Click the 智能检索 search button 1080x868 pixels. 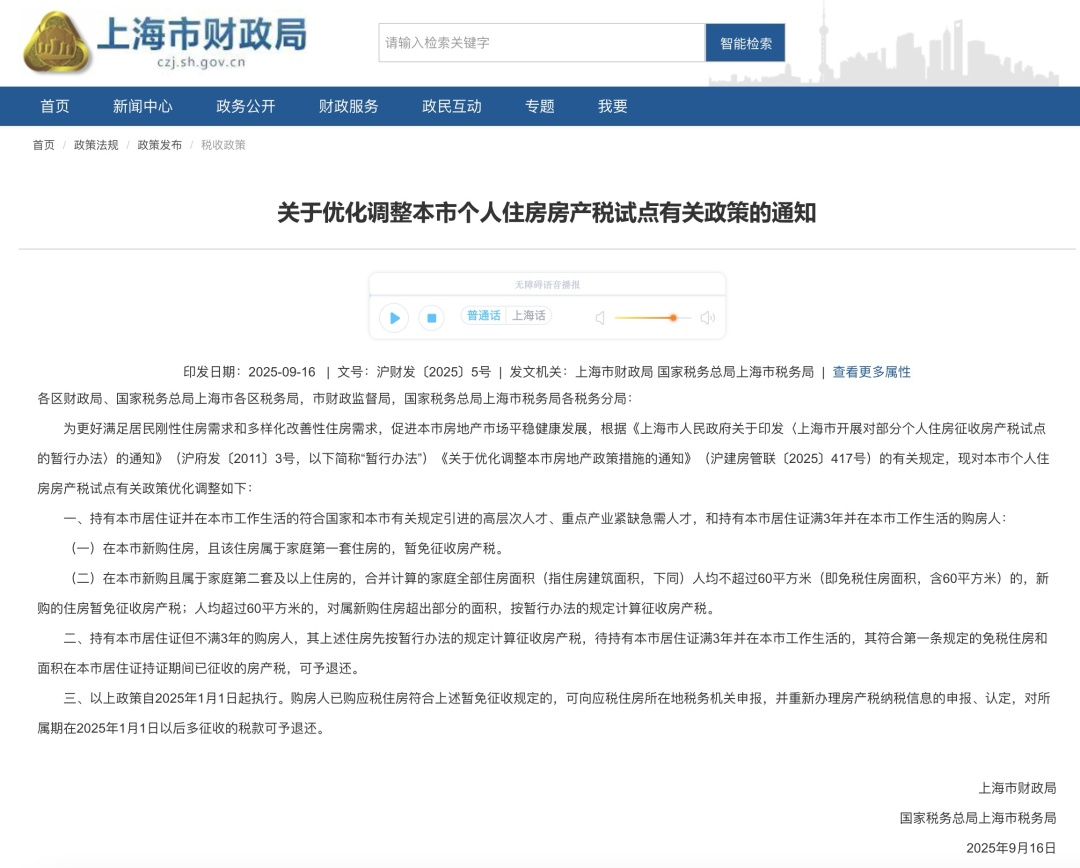746,43
